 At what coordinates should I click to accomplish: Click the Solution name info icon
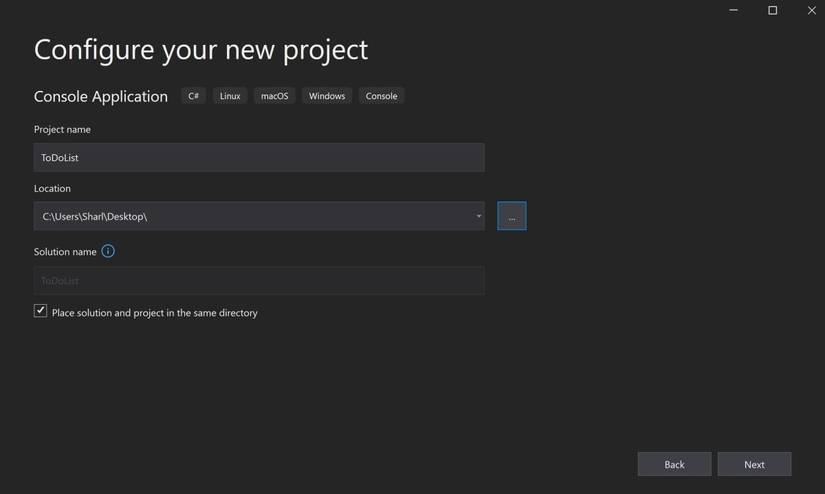[x=108, y=251]
